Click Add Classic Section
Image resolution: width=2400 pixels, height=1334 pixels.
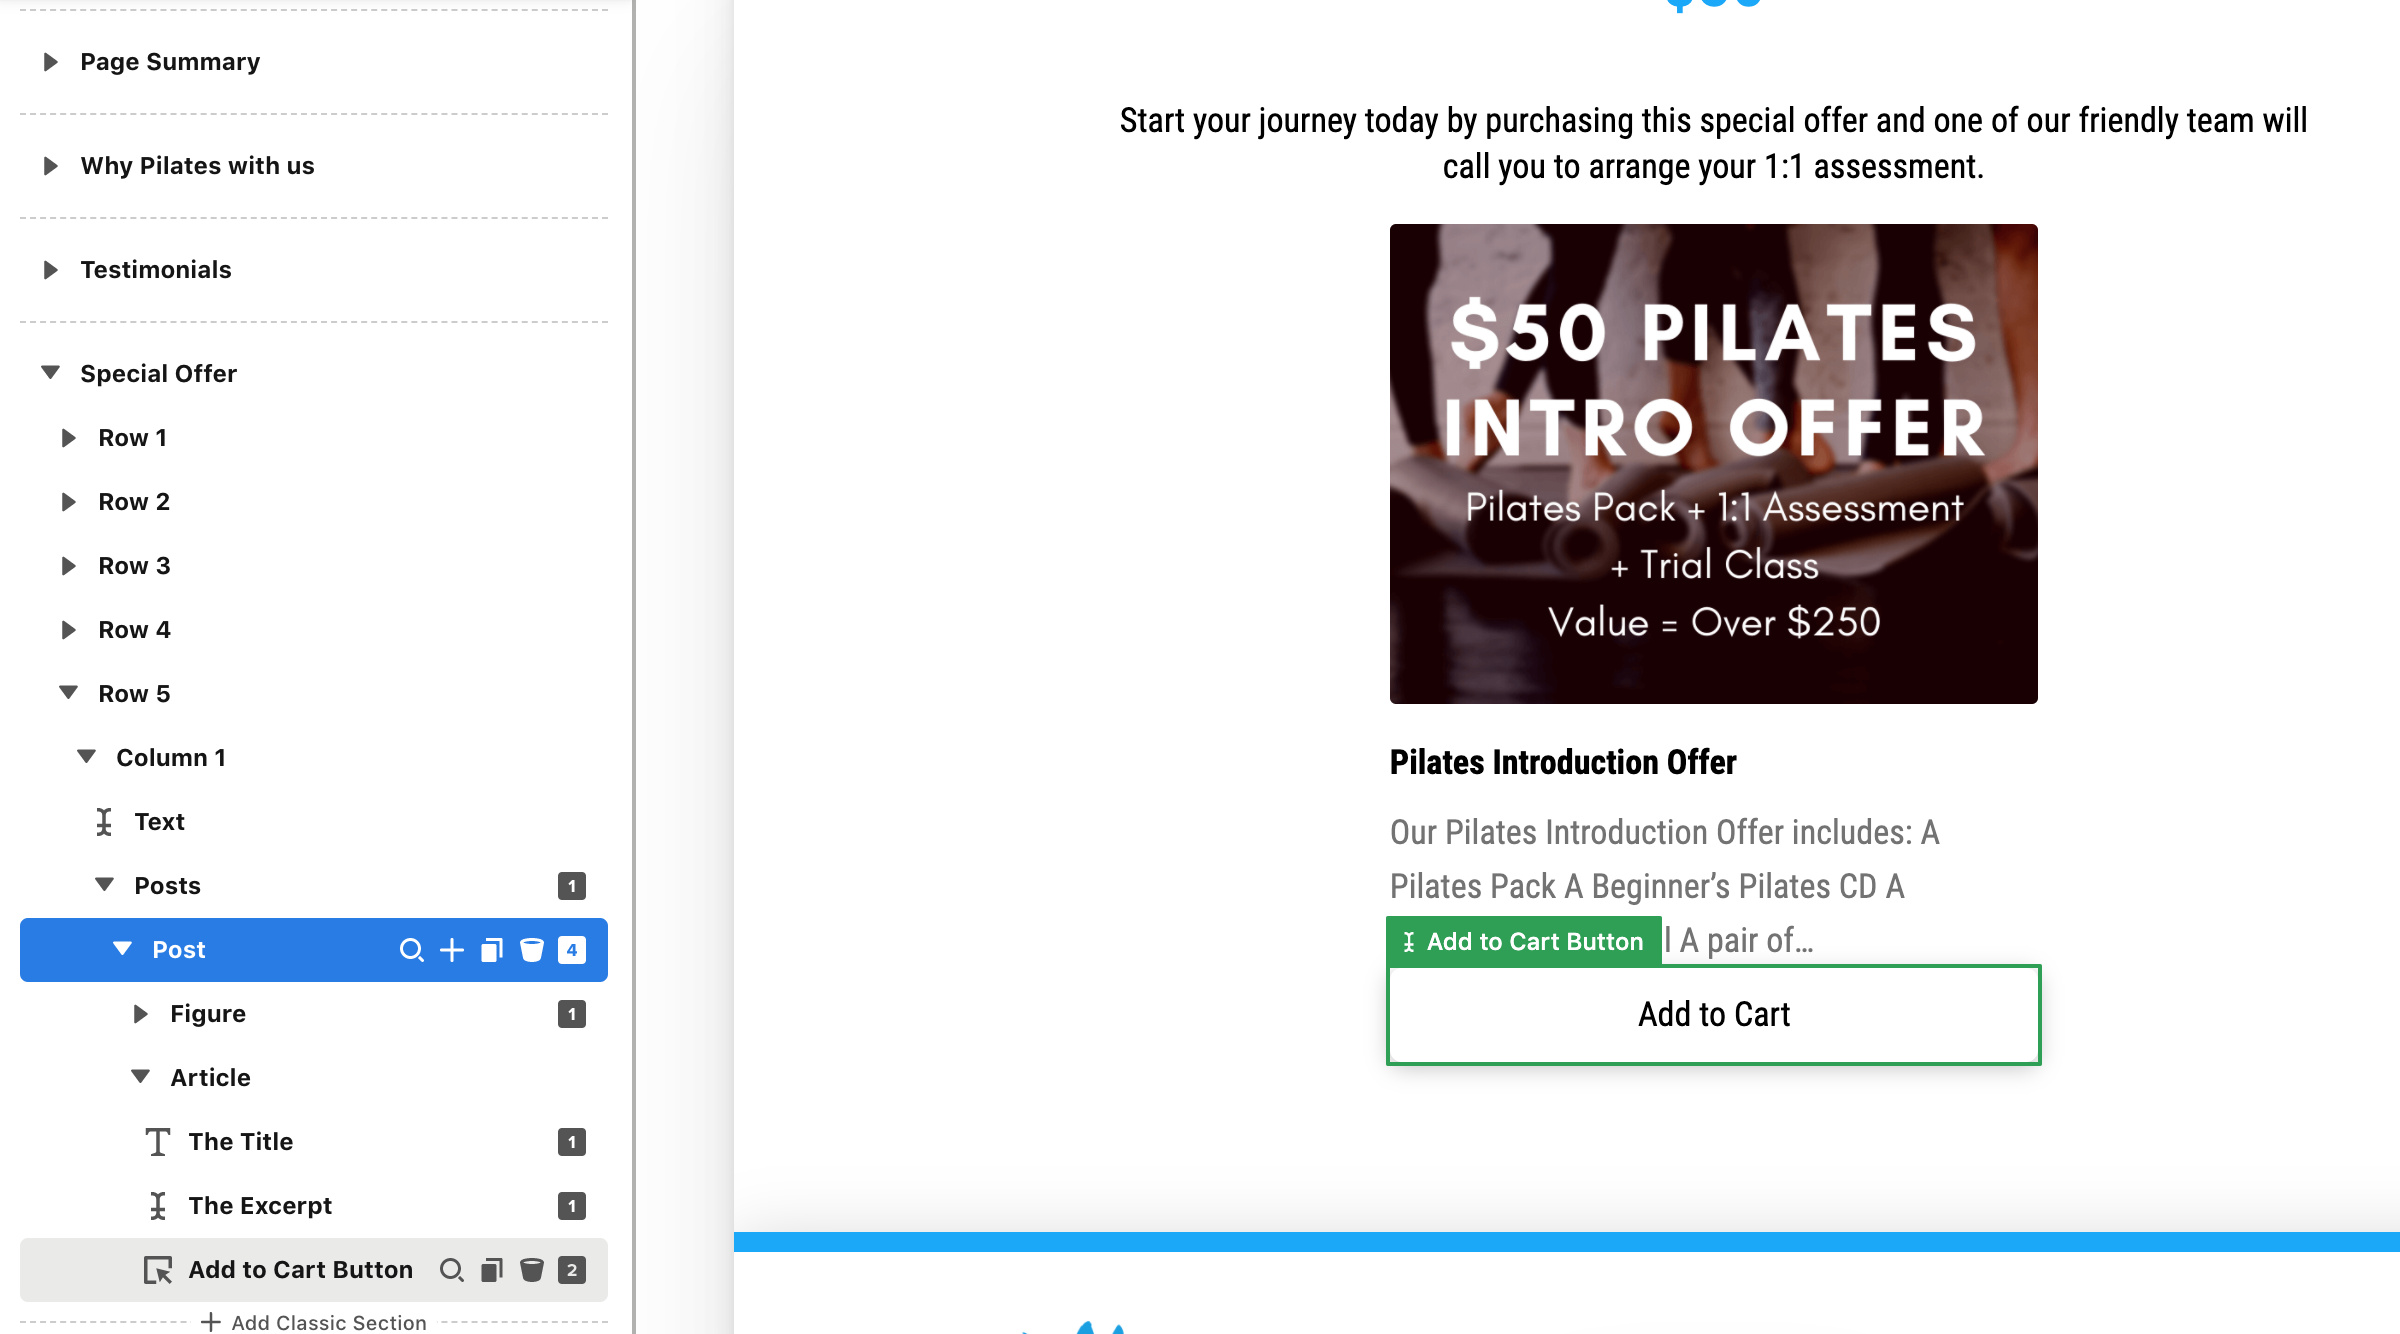coord(314,1322)
